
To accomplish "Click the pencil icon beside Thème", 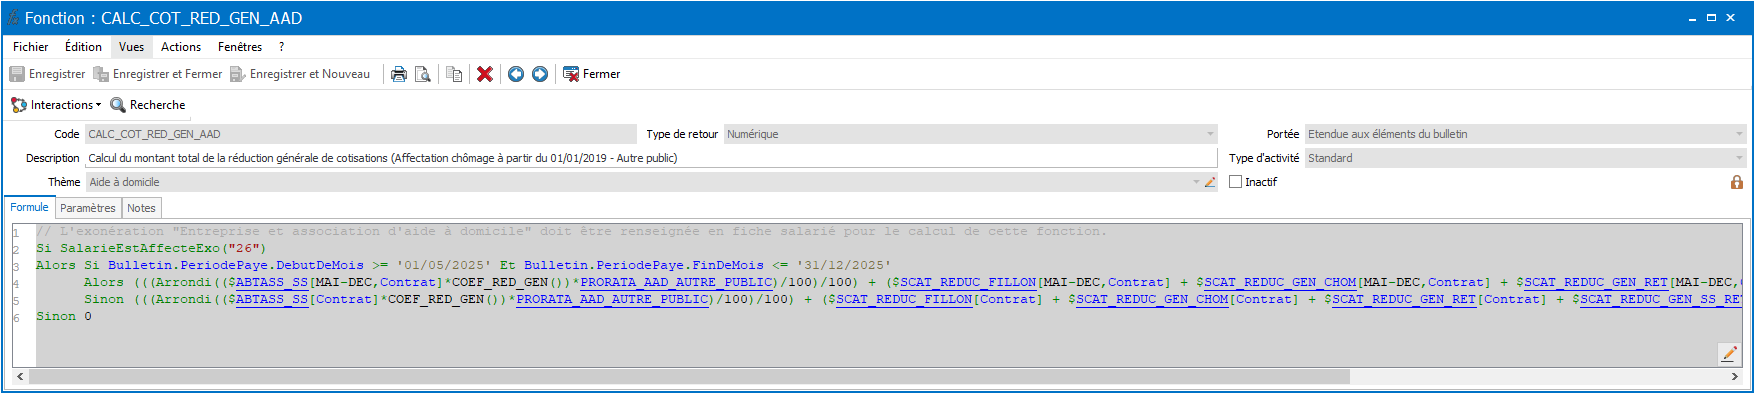I will (1210, 182).
